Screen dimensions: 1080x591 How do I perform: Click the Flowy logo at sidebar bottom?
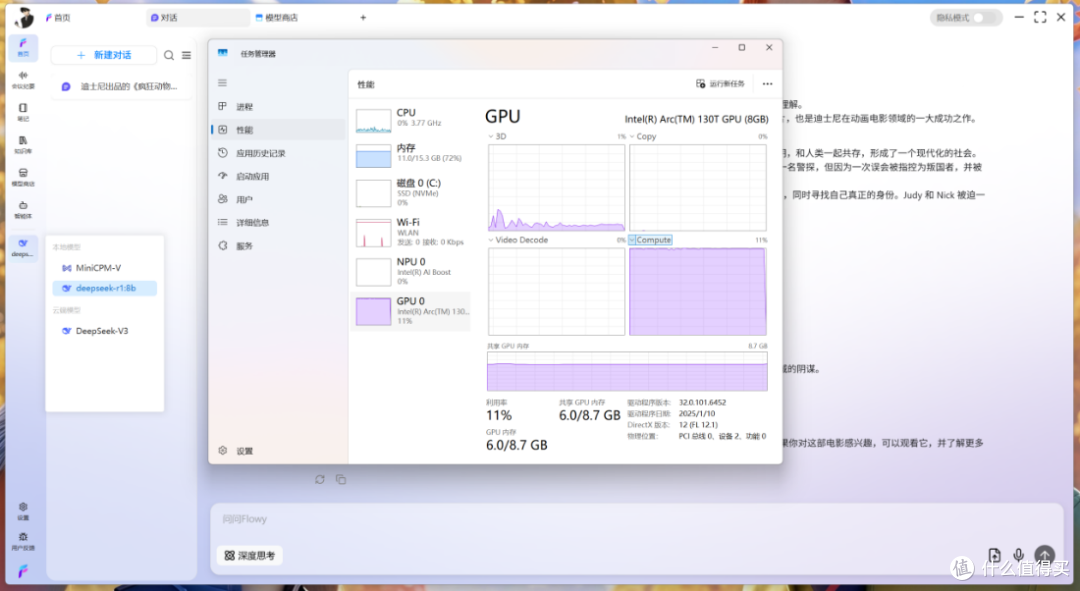23,571
